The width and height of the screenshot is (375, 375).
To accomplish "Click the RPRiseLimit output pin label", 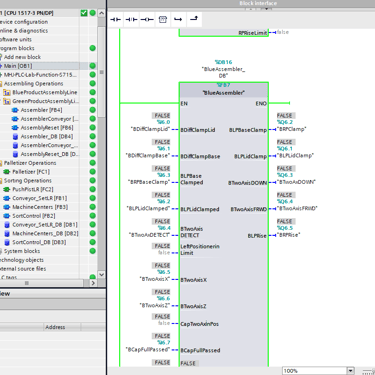I will [253, 33].
